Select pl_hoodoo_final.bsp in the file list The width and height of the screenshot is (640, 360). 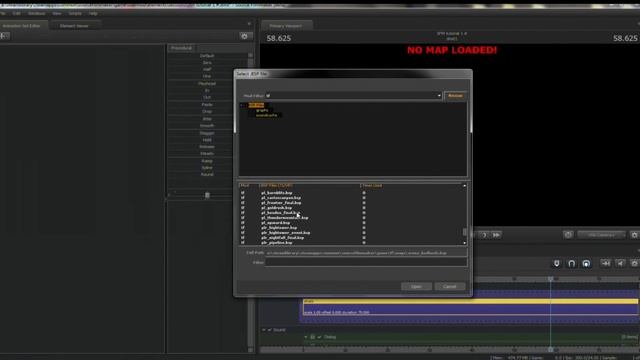tap(280, 213)
